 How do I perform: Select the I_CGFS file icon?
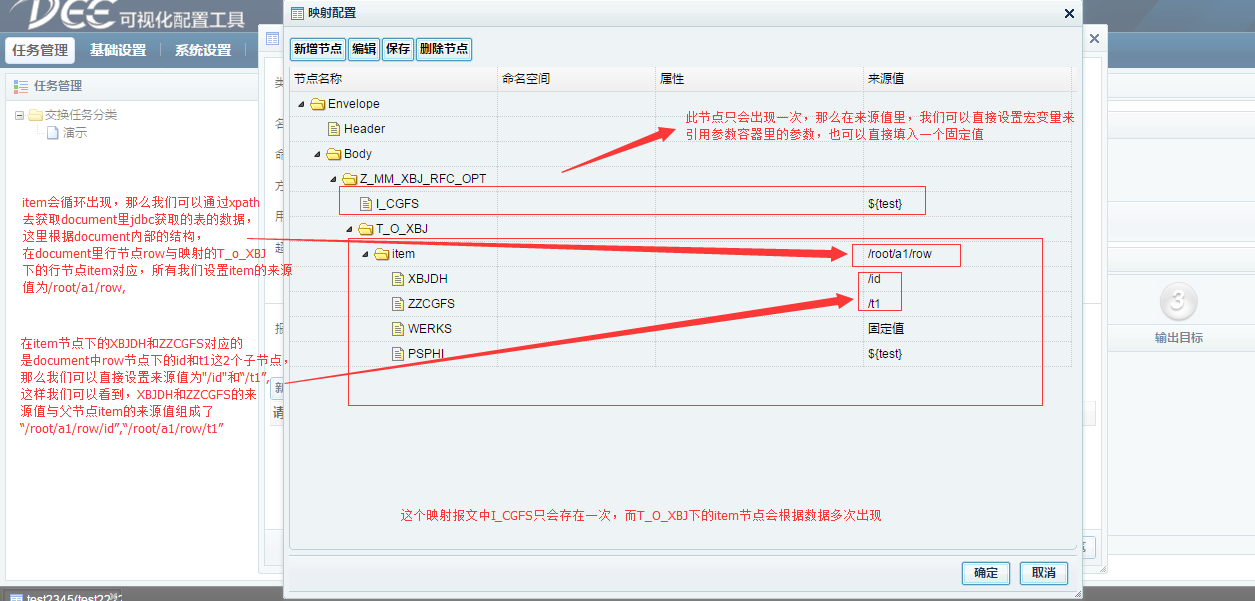click(366, 204)
